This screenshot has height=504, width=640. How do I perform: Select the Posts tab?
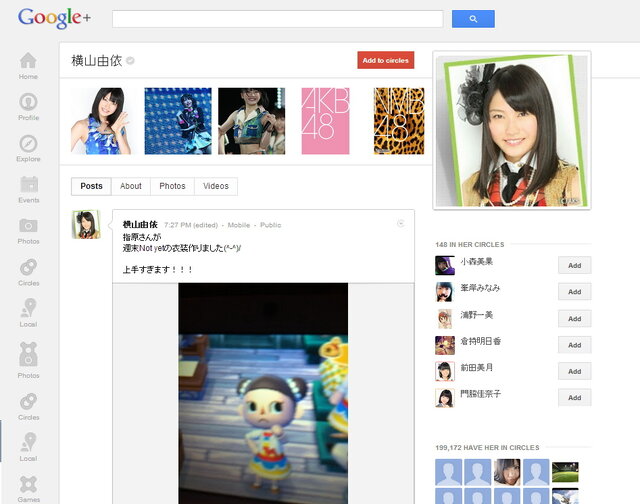click(x=91, y=186)
